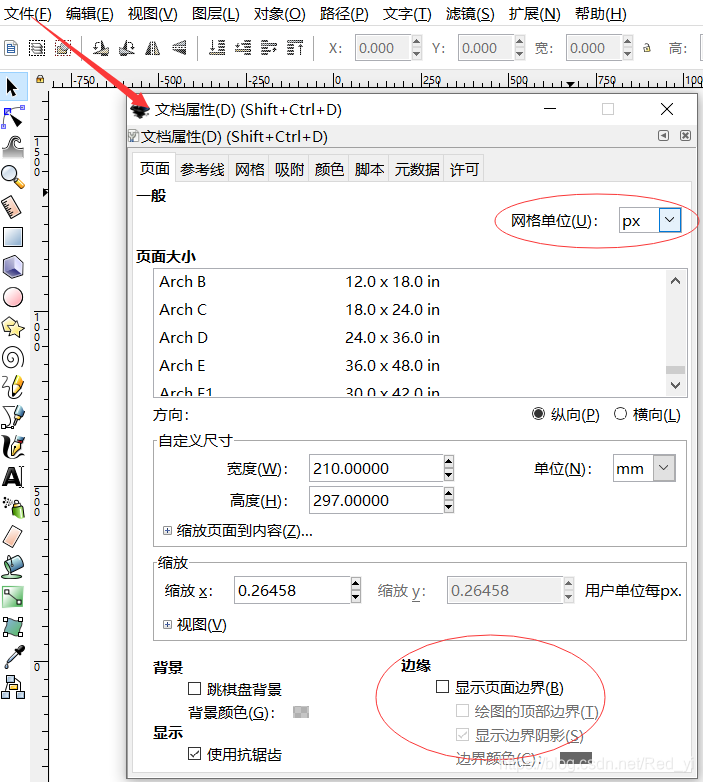Select Arch C 18.0 x 24.0 in row

(x=409, y=310)
